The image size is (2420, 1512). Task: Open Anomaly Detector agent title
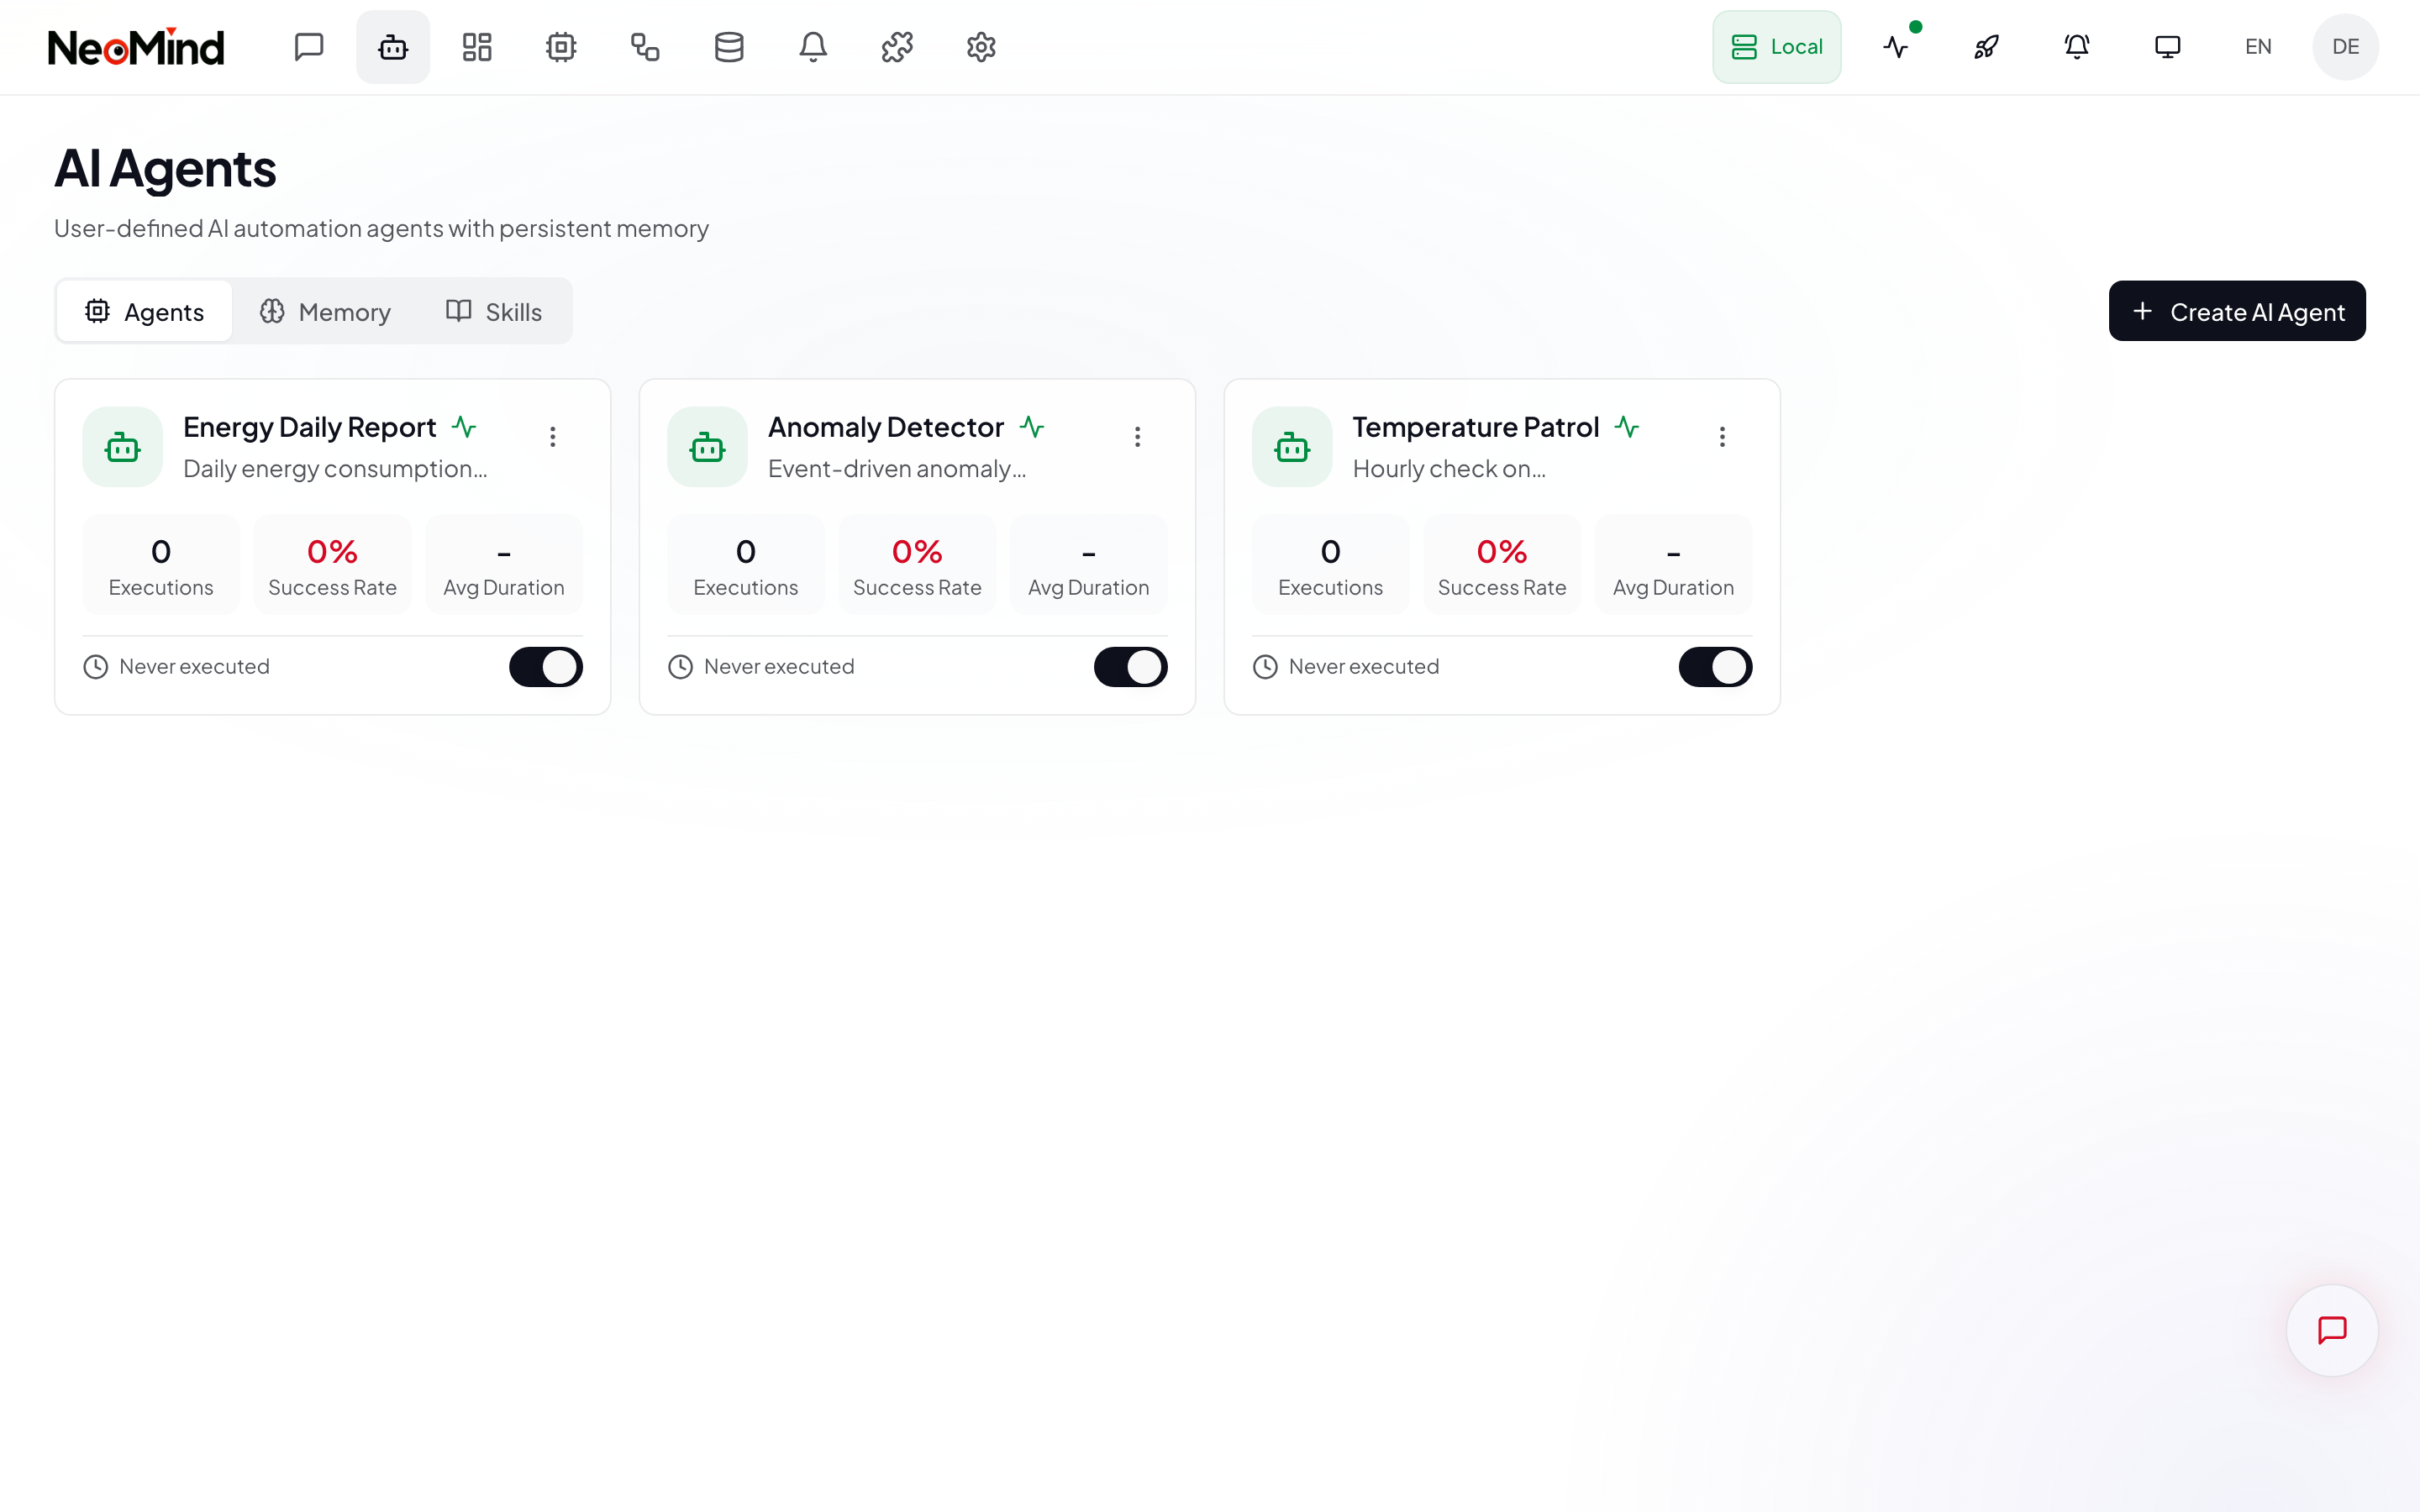(886, 427)
